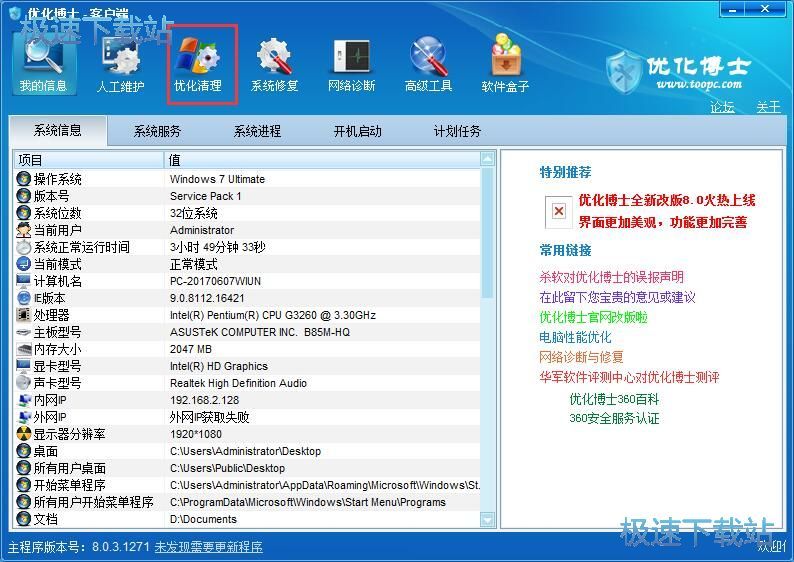Open the 高级工具 section
The height and width of the screenshot is (562, 794).
[x=428, y=63]
